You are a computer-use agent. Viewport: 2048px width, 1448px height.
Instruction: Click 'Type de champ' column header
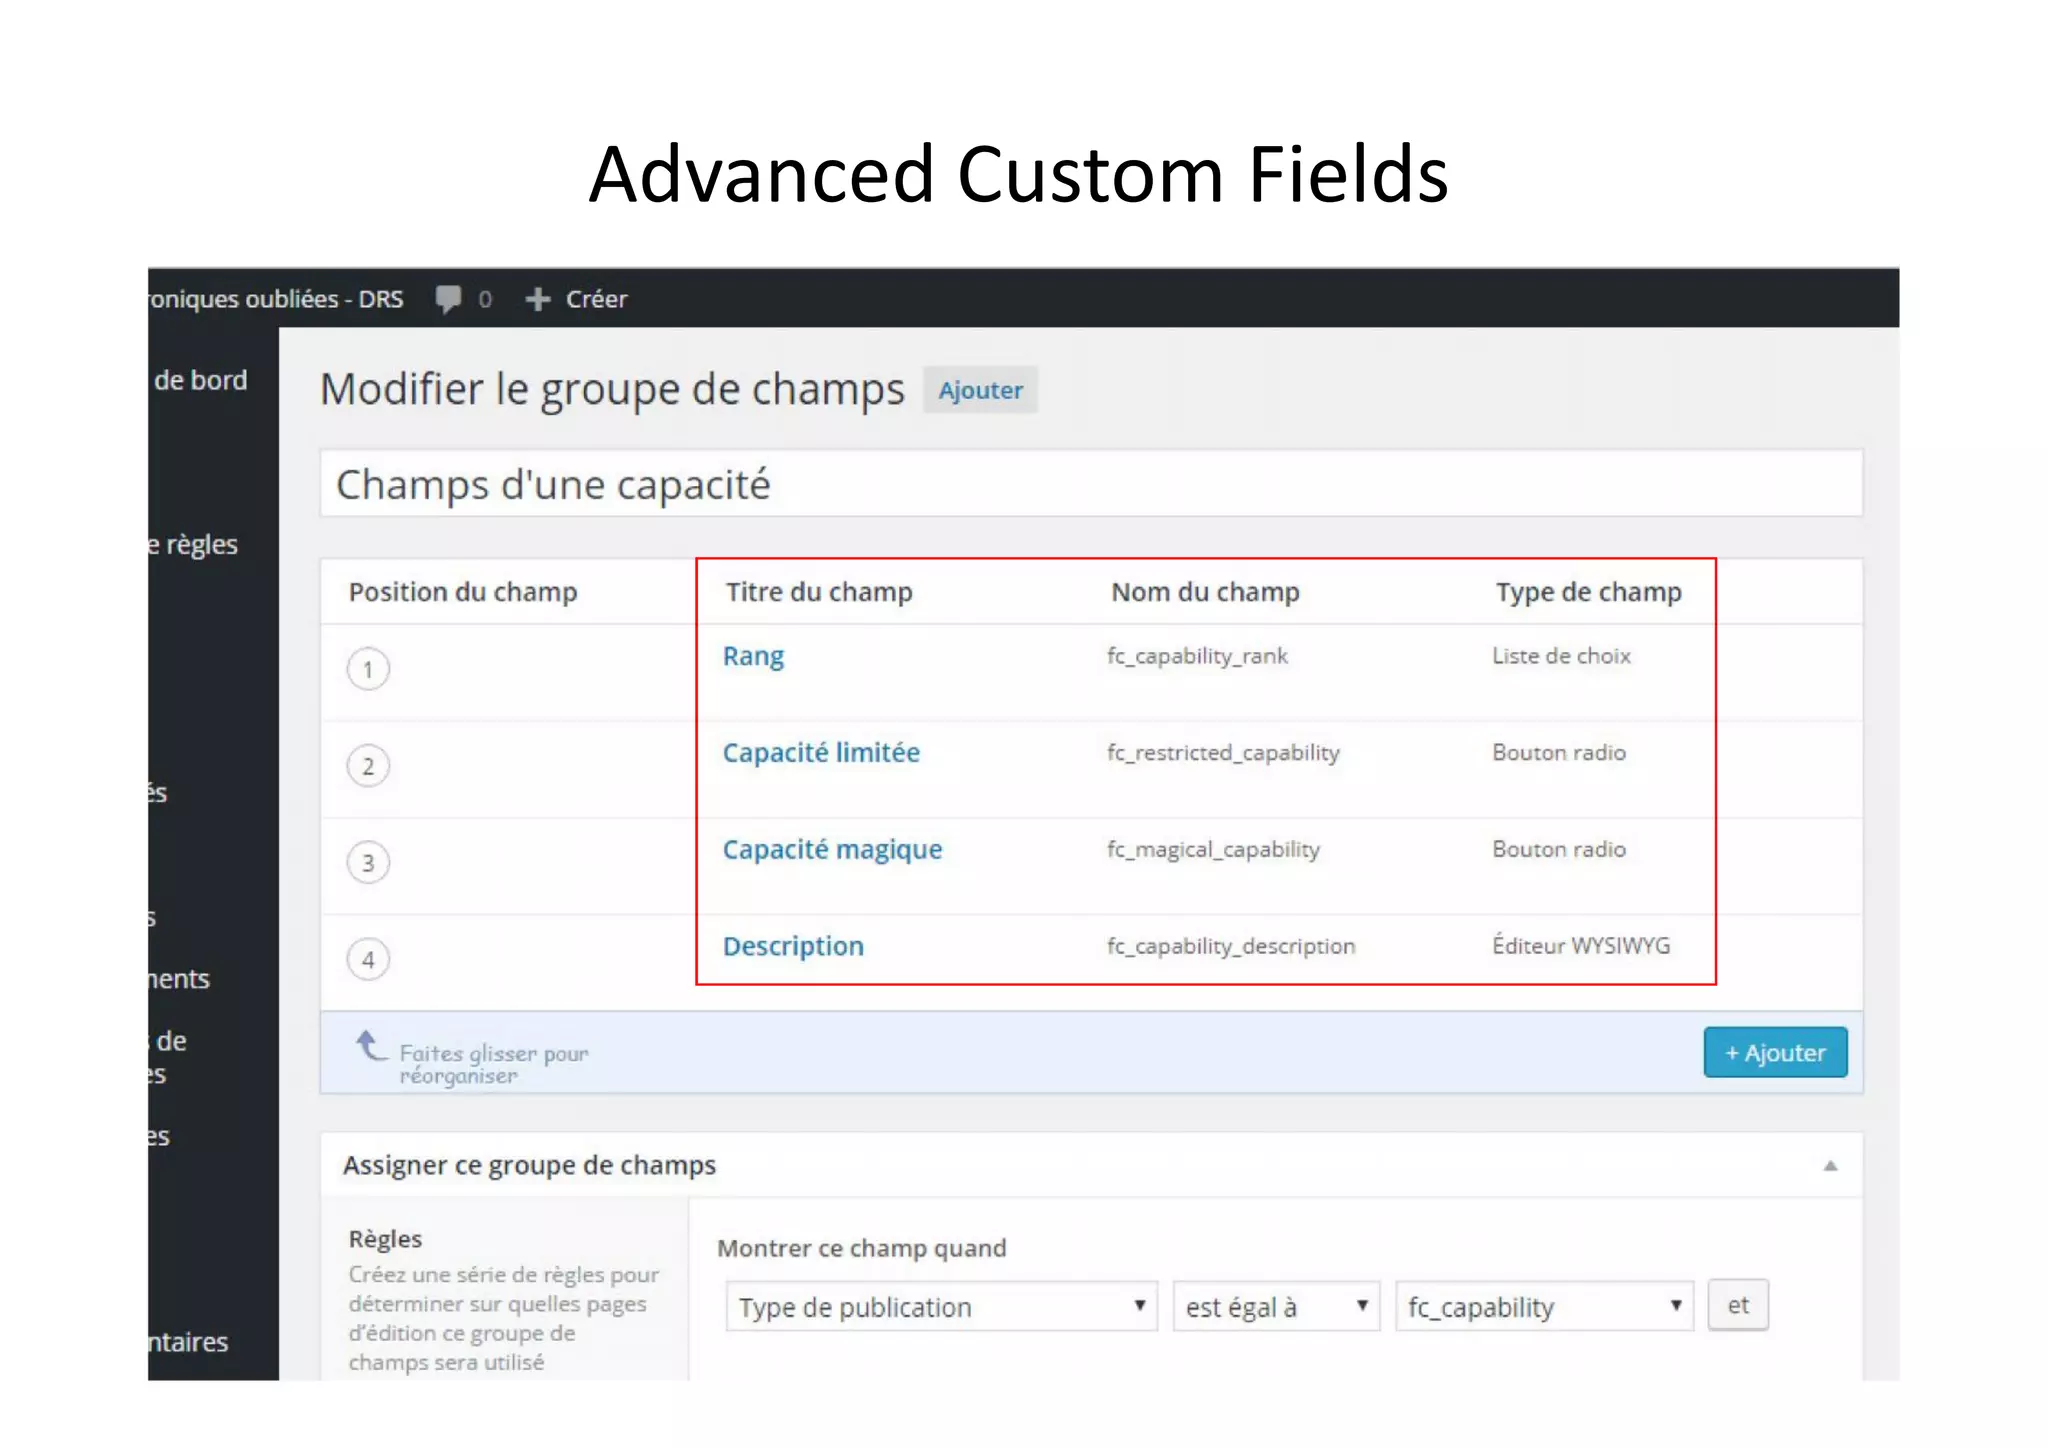1588,592
